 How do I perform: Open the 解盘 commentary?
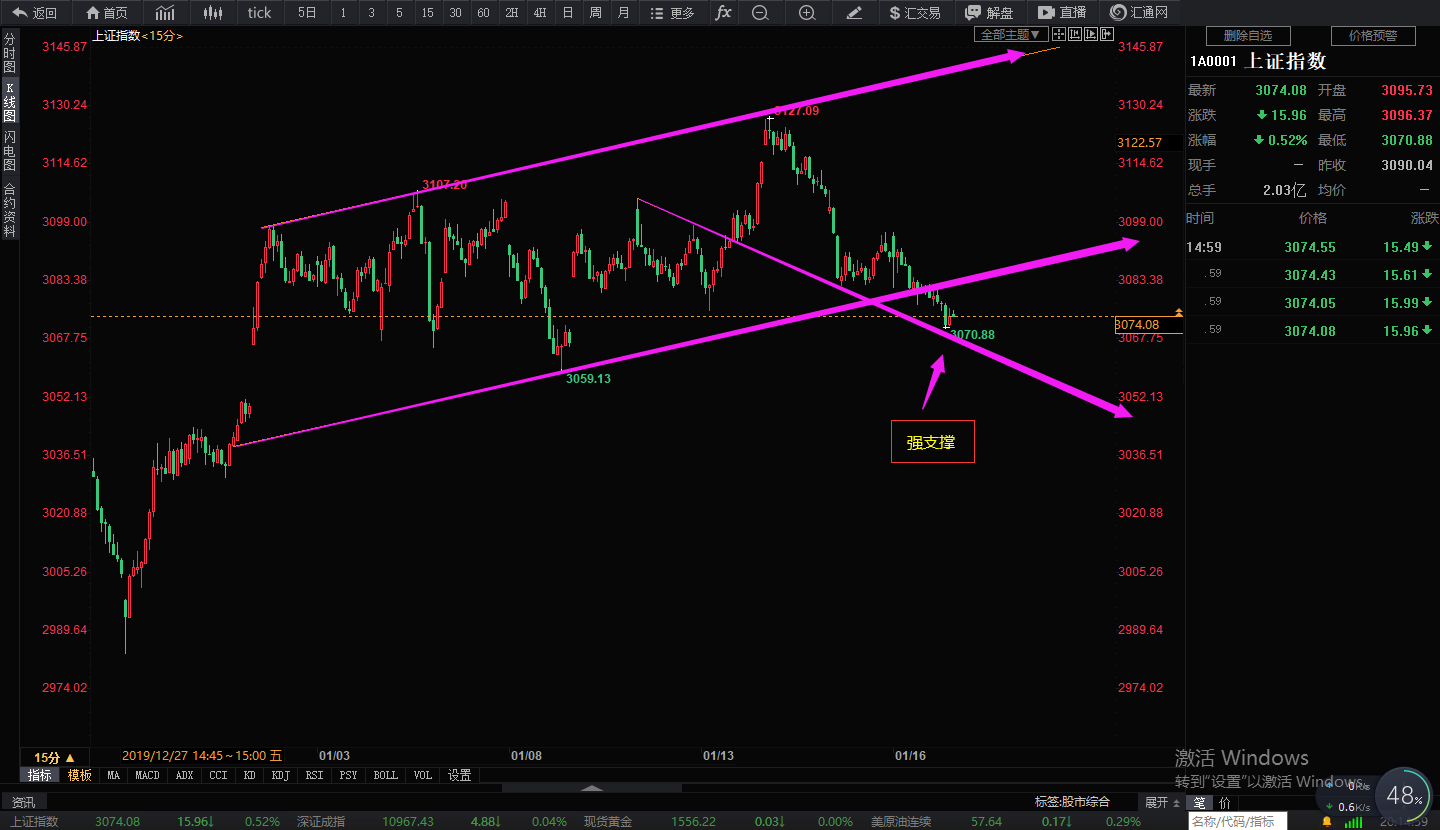click(989, 13)
